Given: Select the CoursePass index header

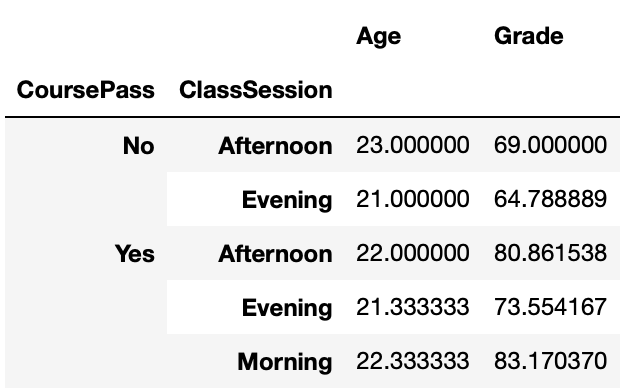Looking at the screenshot, I should coord(85,90).
